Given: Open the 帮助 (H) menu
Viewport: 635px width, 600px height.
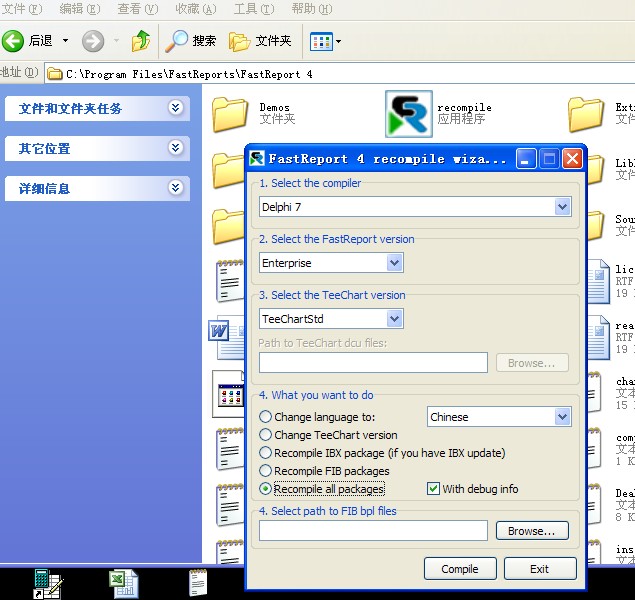Looking at the screenshot, I should tap(312, 9).
